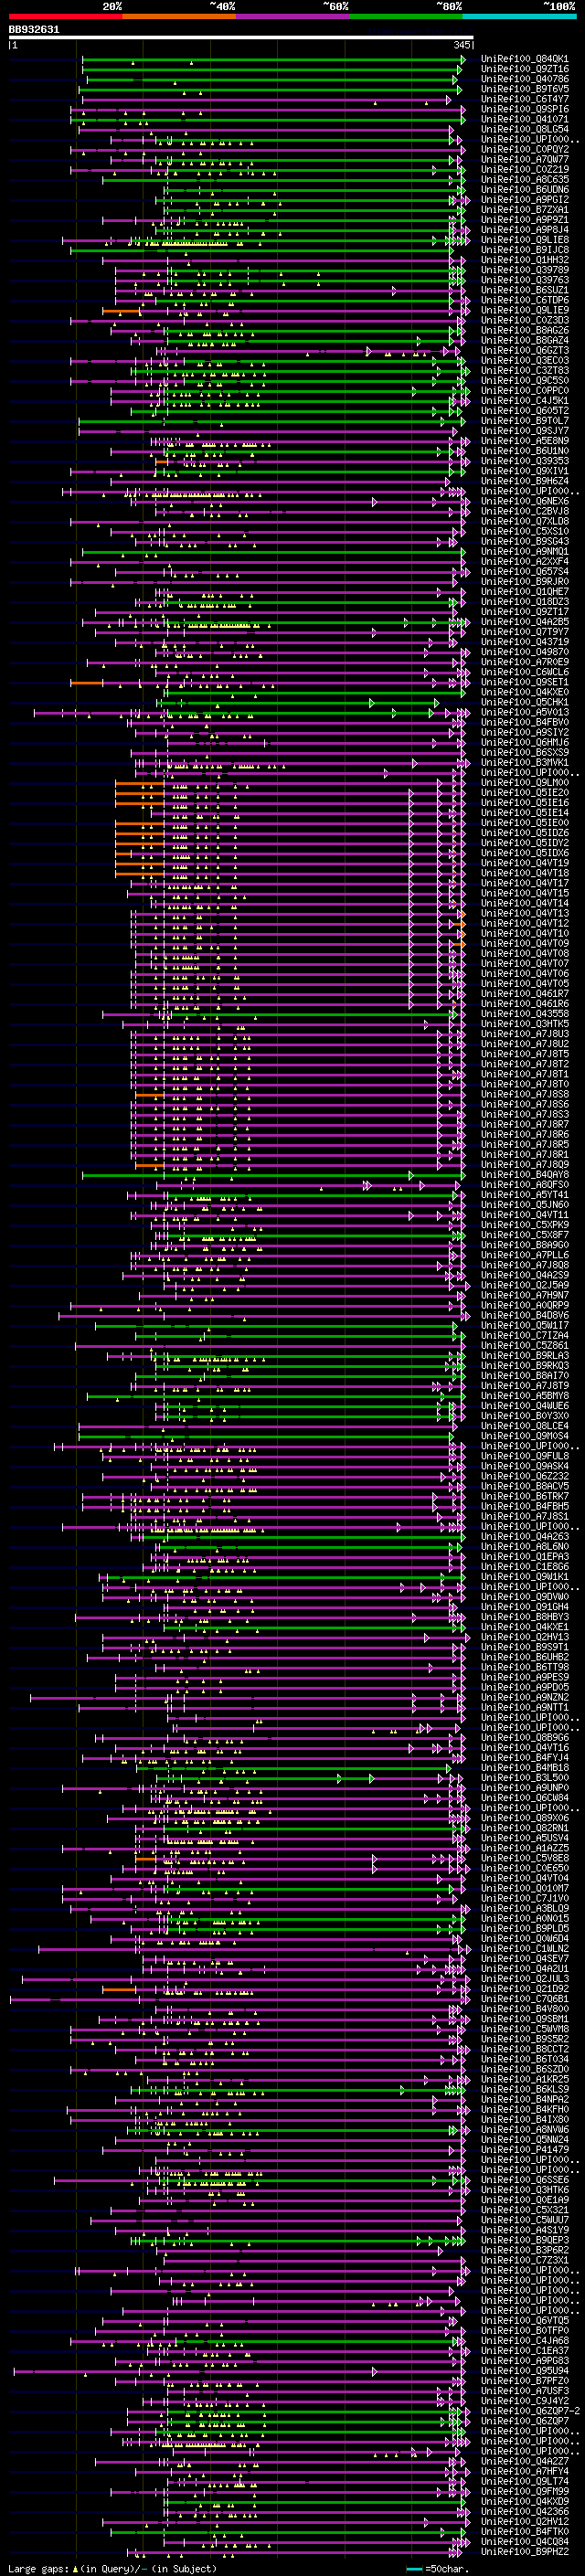585x2576 pixels.
Task: Select hit label UniRef100_Q6SSE6
Action: coord(525,2180)
